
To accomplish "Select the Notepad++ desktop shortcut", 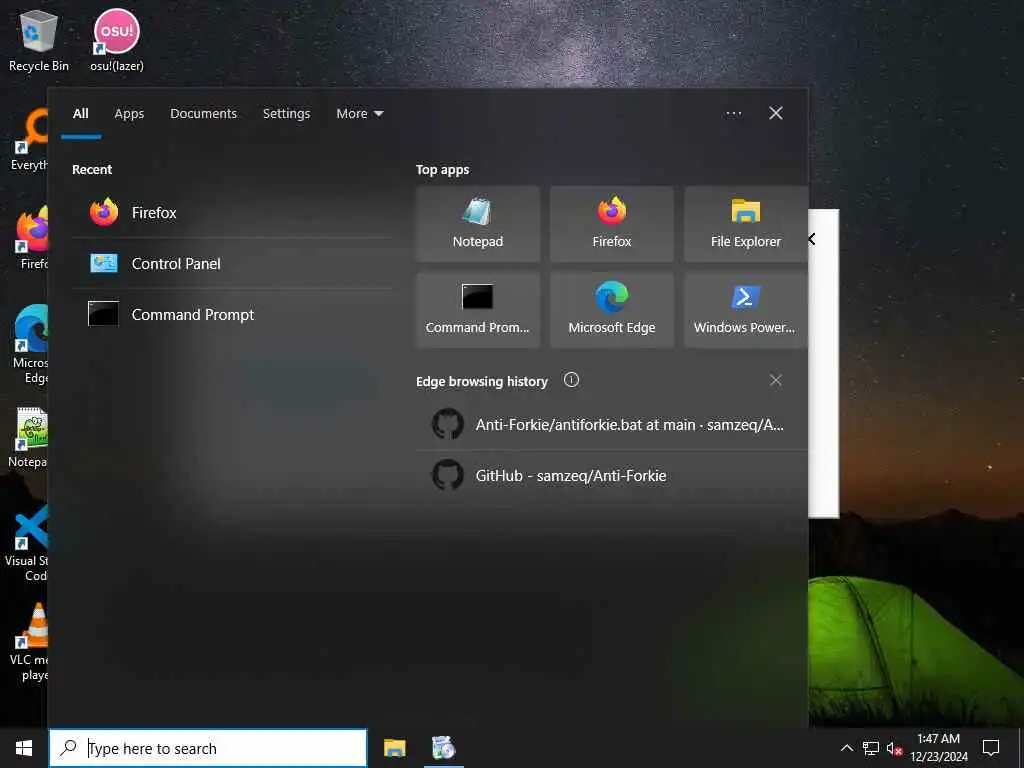I will point(29,437).
